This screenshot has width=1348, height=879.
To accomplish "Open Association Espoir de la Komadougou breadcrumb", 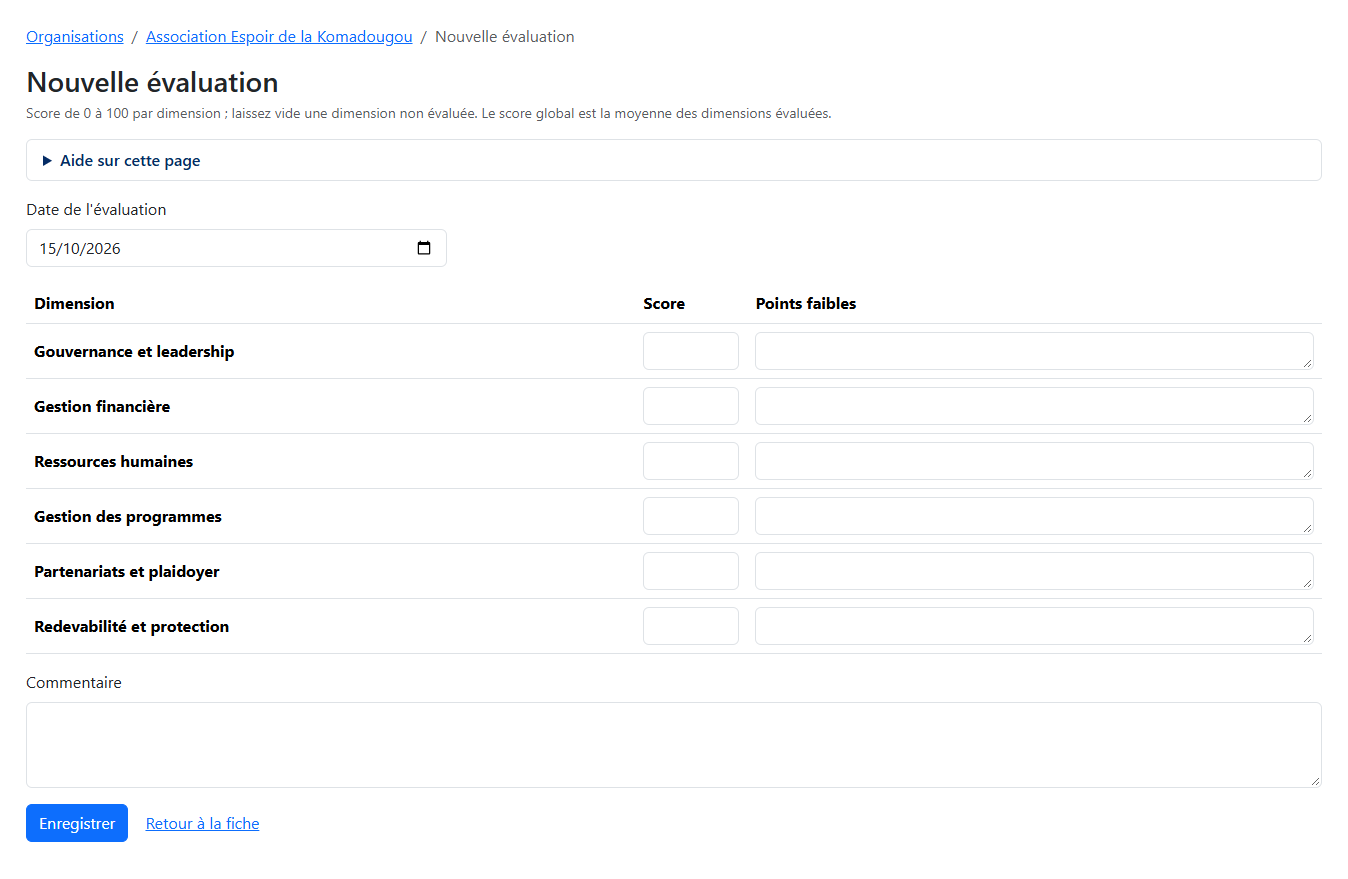I will (x=279, y=37).
